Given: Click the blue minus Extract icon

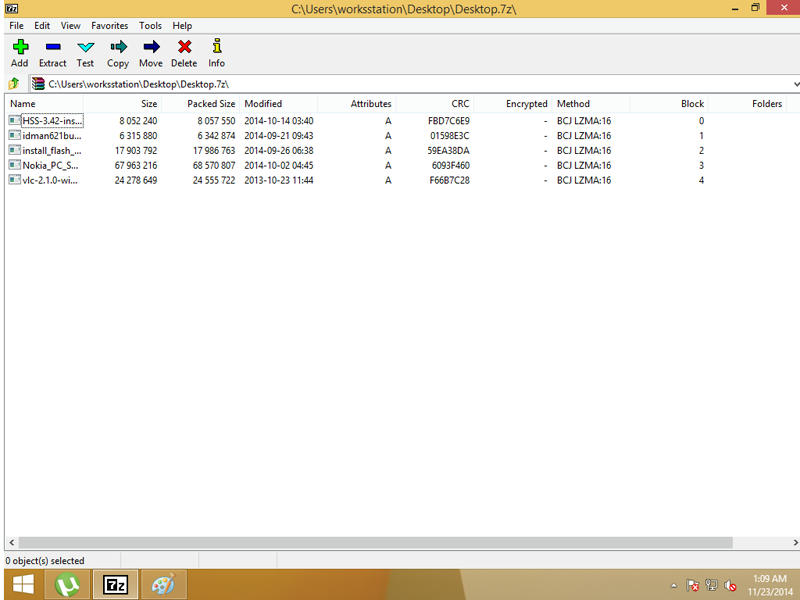Looking at the screenshot, I should pos(53,47).
